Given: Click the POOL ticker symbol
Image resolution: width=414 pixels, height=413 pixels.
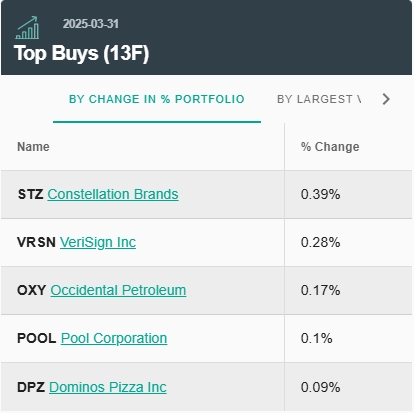Looking at the screenshot, I should coord(37,338).
